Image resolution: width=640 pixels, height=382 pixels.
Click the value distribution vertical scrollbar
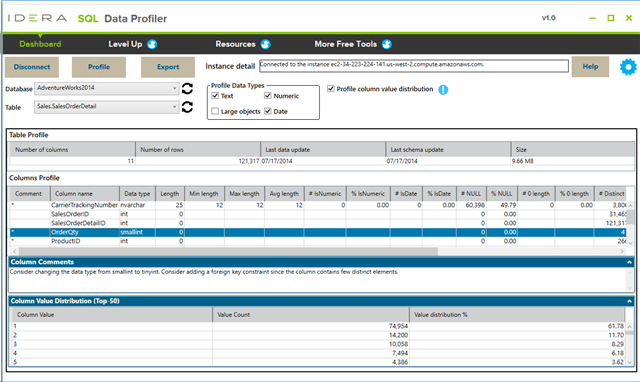[x=630, y=332]
